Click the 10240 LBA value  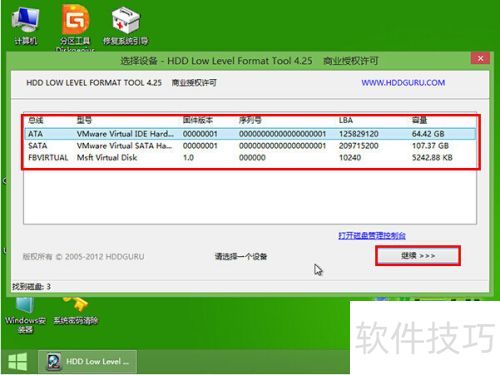350,157
